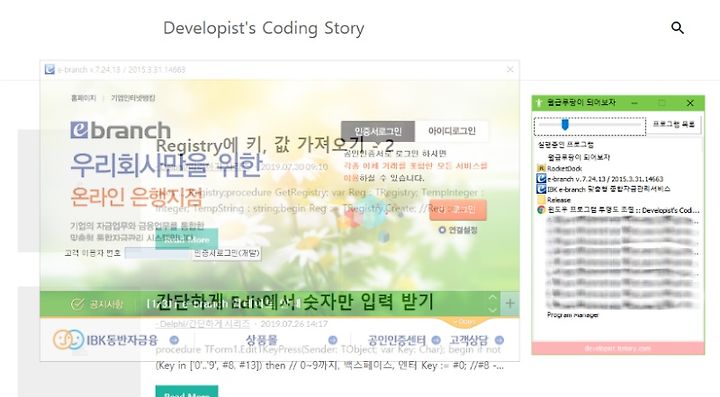Focus the 고객 이용자 번호 input field
This screenshot has width=720, height=397.
(x=158, y=253)
